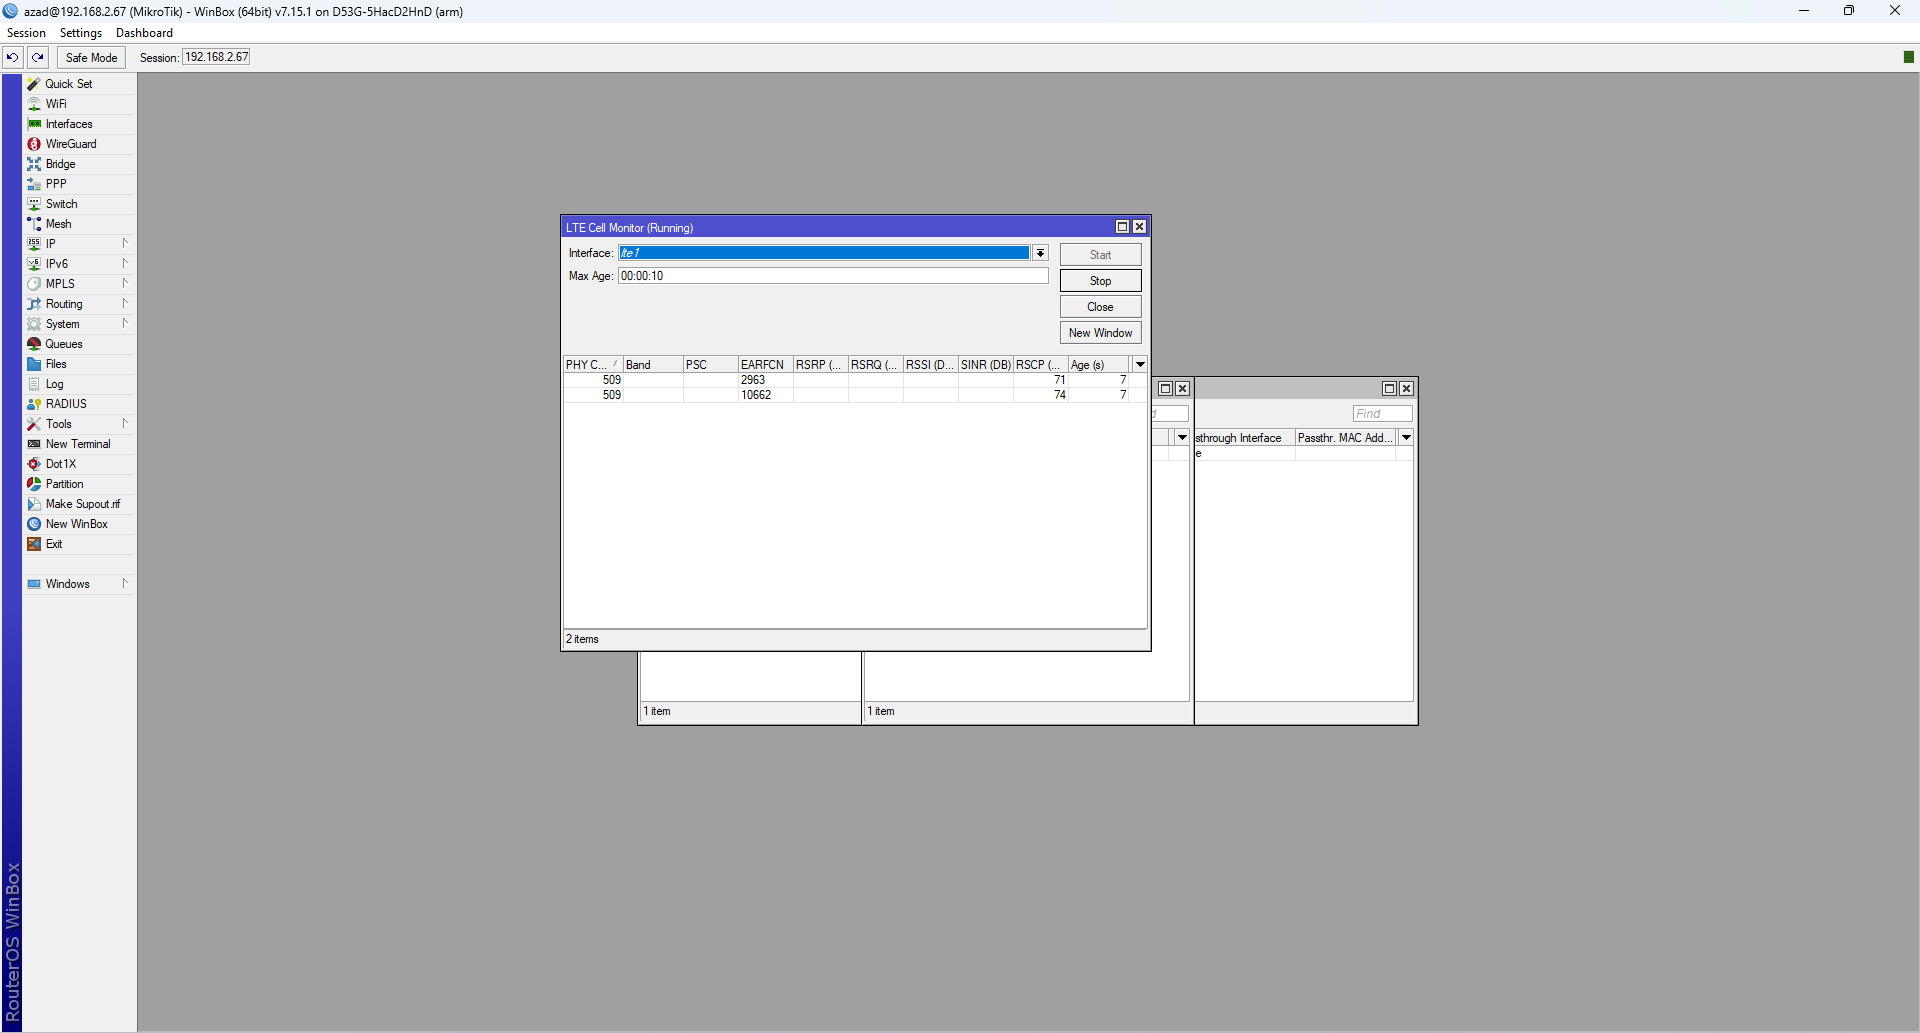This screenshot has height=1033, width=1920.
Task: Open the PPP icon
Action: (x=34, y=184)
